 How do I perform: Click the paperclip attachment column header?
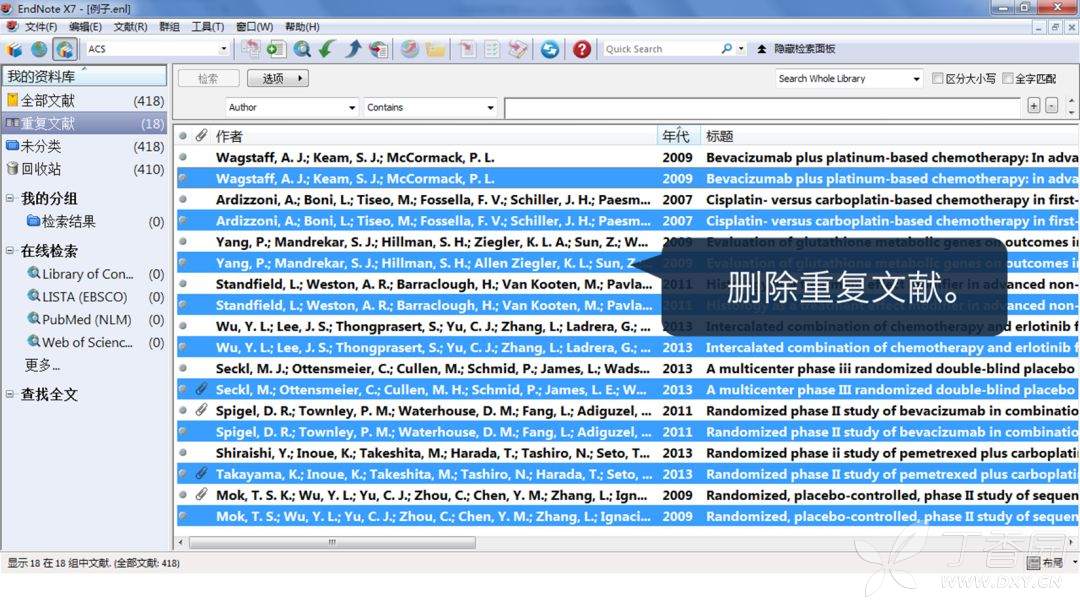201,136
